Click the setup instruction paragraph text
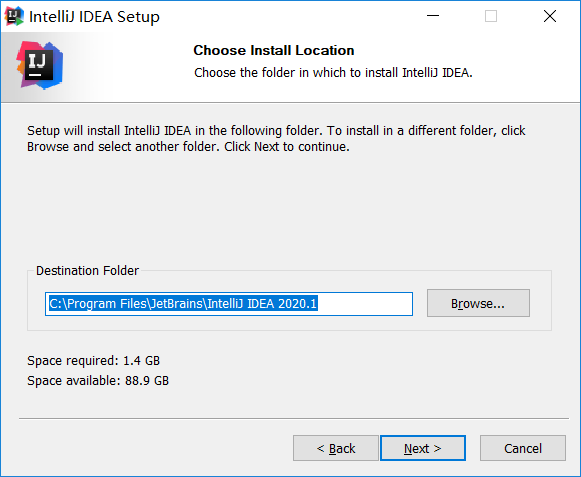The image size is (581, 477). point(276,139)
